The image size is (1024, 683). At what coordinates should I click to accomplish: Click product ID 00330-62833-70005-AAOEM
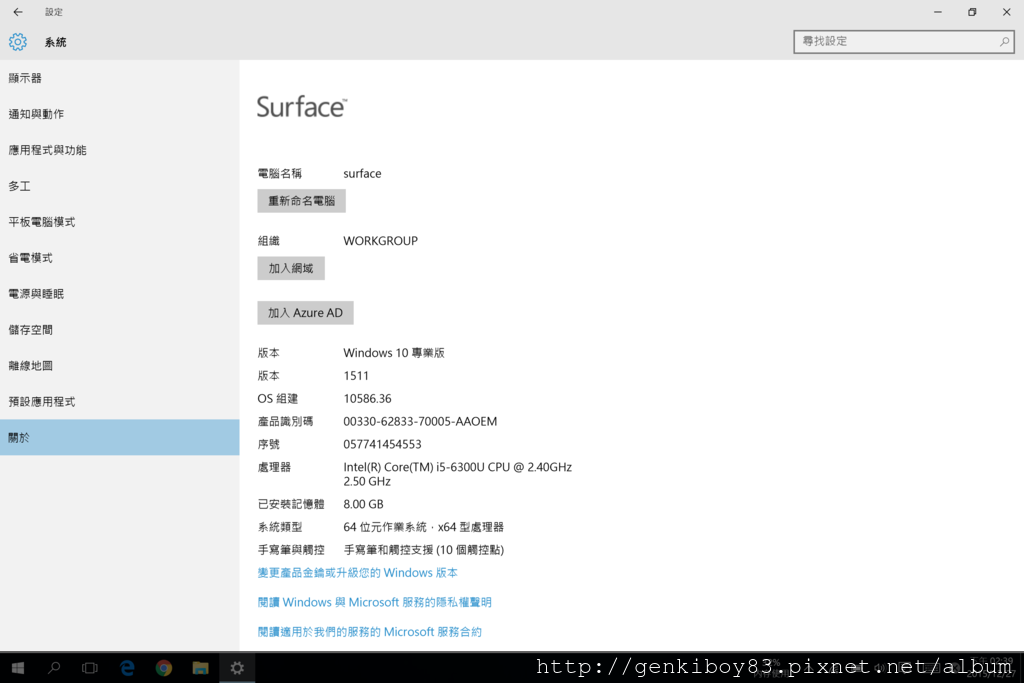coord(420,421)
